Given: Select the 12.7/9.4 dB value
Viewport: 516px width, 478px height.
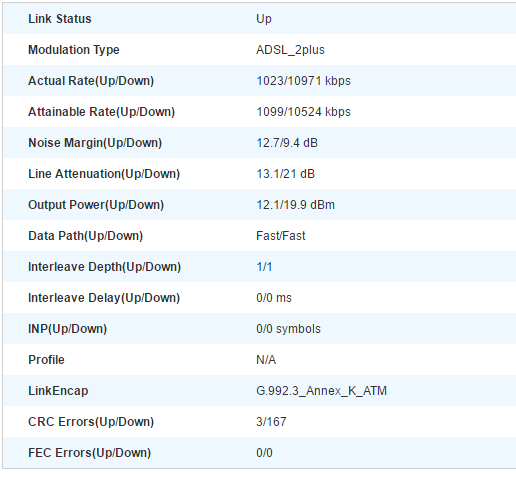Looking at the screenshot, I should click(x=287, y=143).
